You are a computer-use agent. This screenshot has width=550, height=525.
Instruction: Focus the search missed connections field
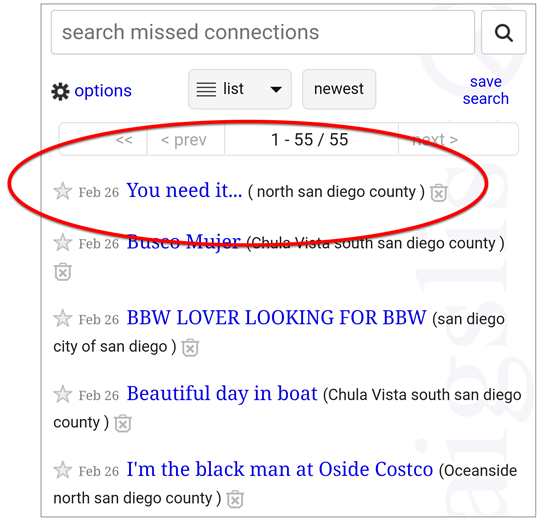pos(263,32)
